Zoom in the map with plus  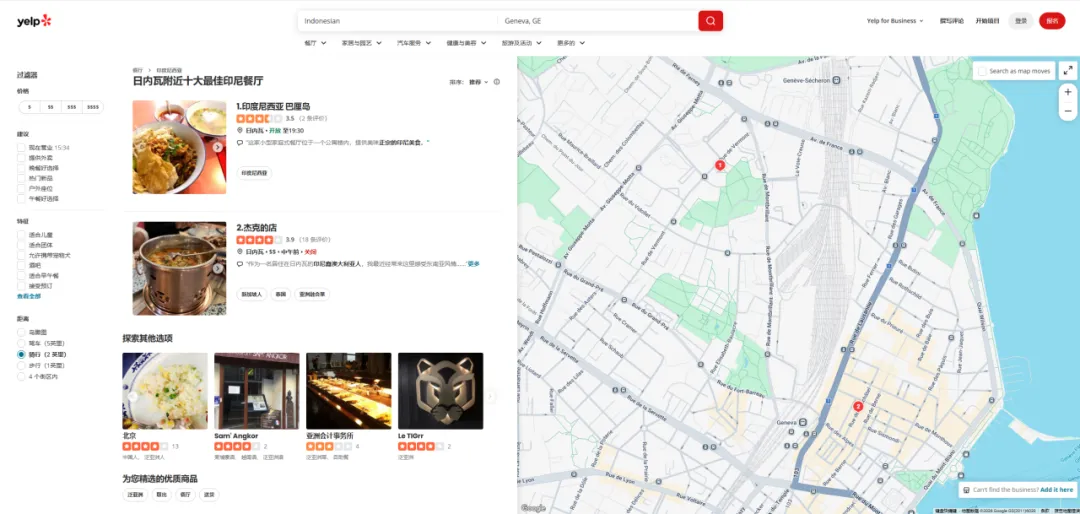coord(1068,92)
